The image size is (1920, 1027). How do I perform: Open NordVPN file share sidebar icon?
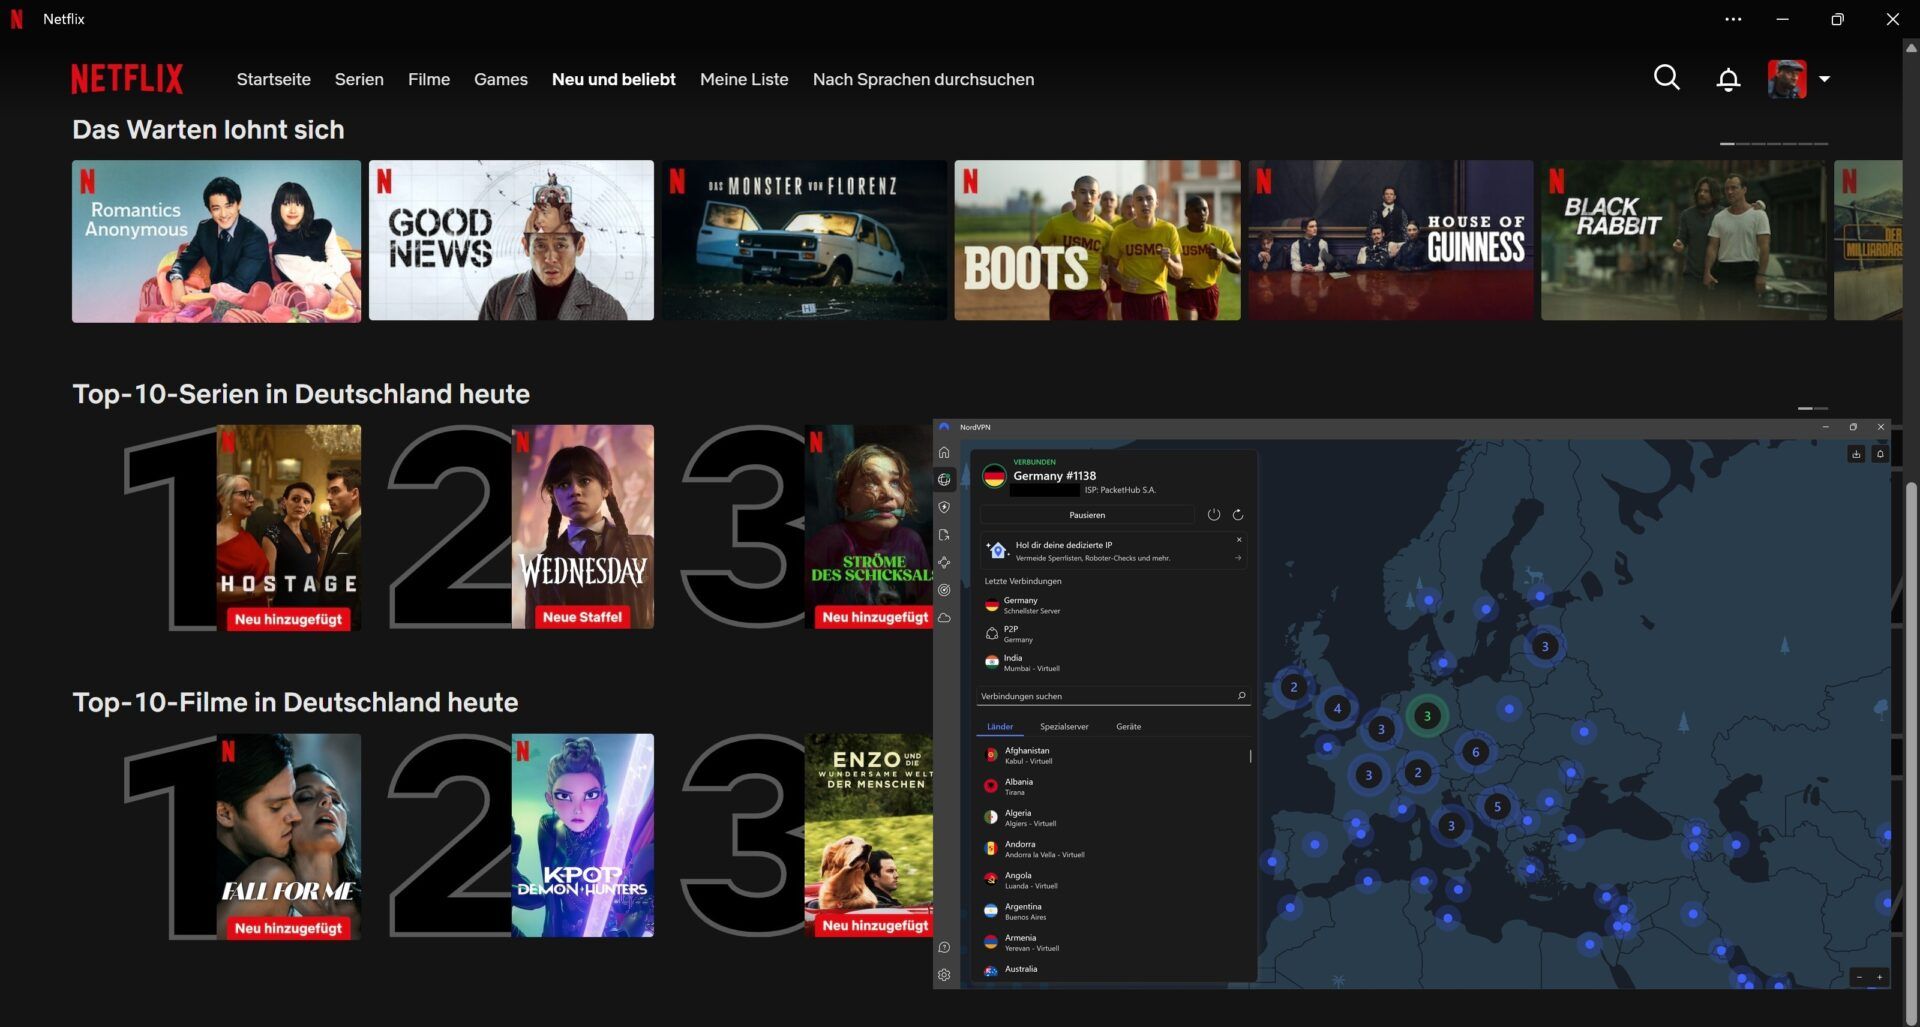point(944,535)
